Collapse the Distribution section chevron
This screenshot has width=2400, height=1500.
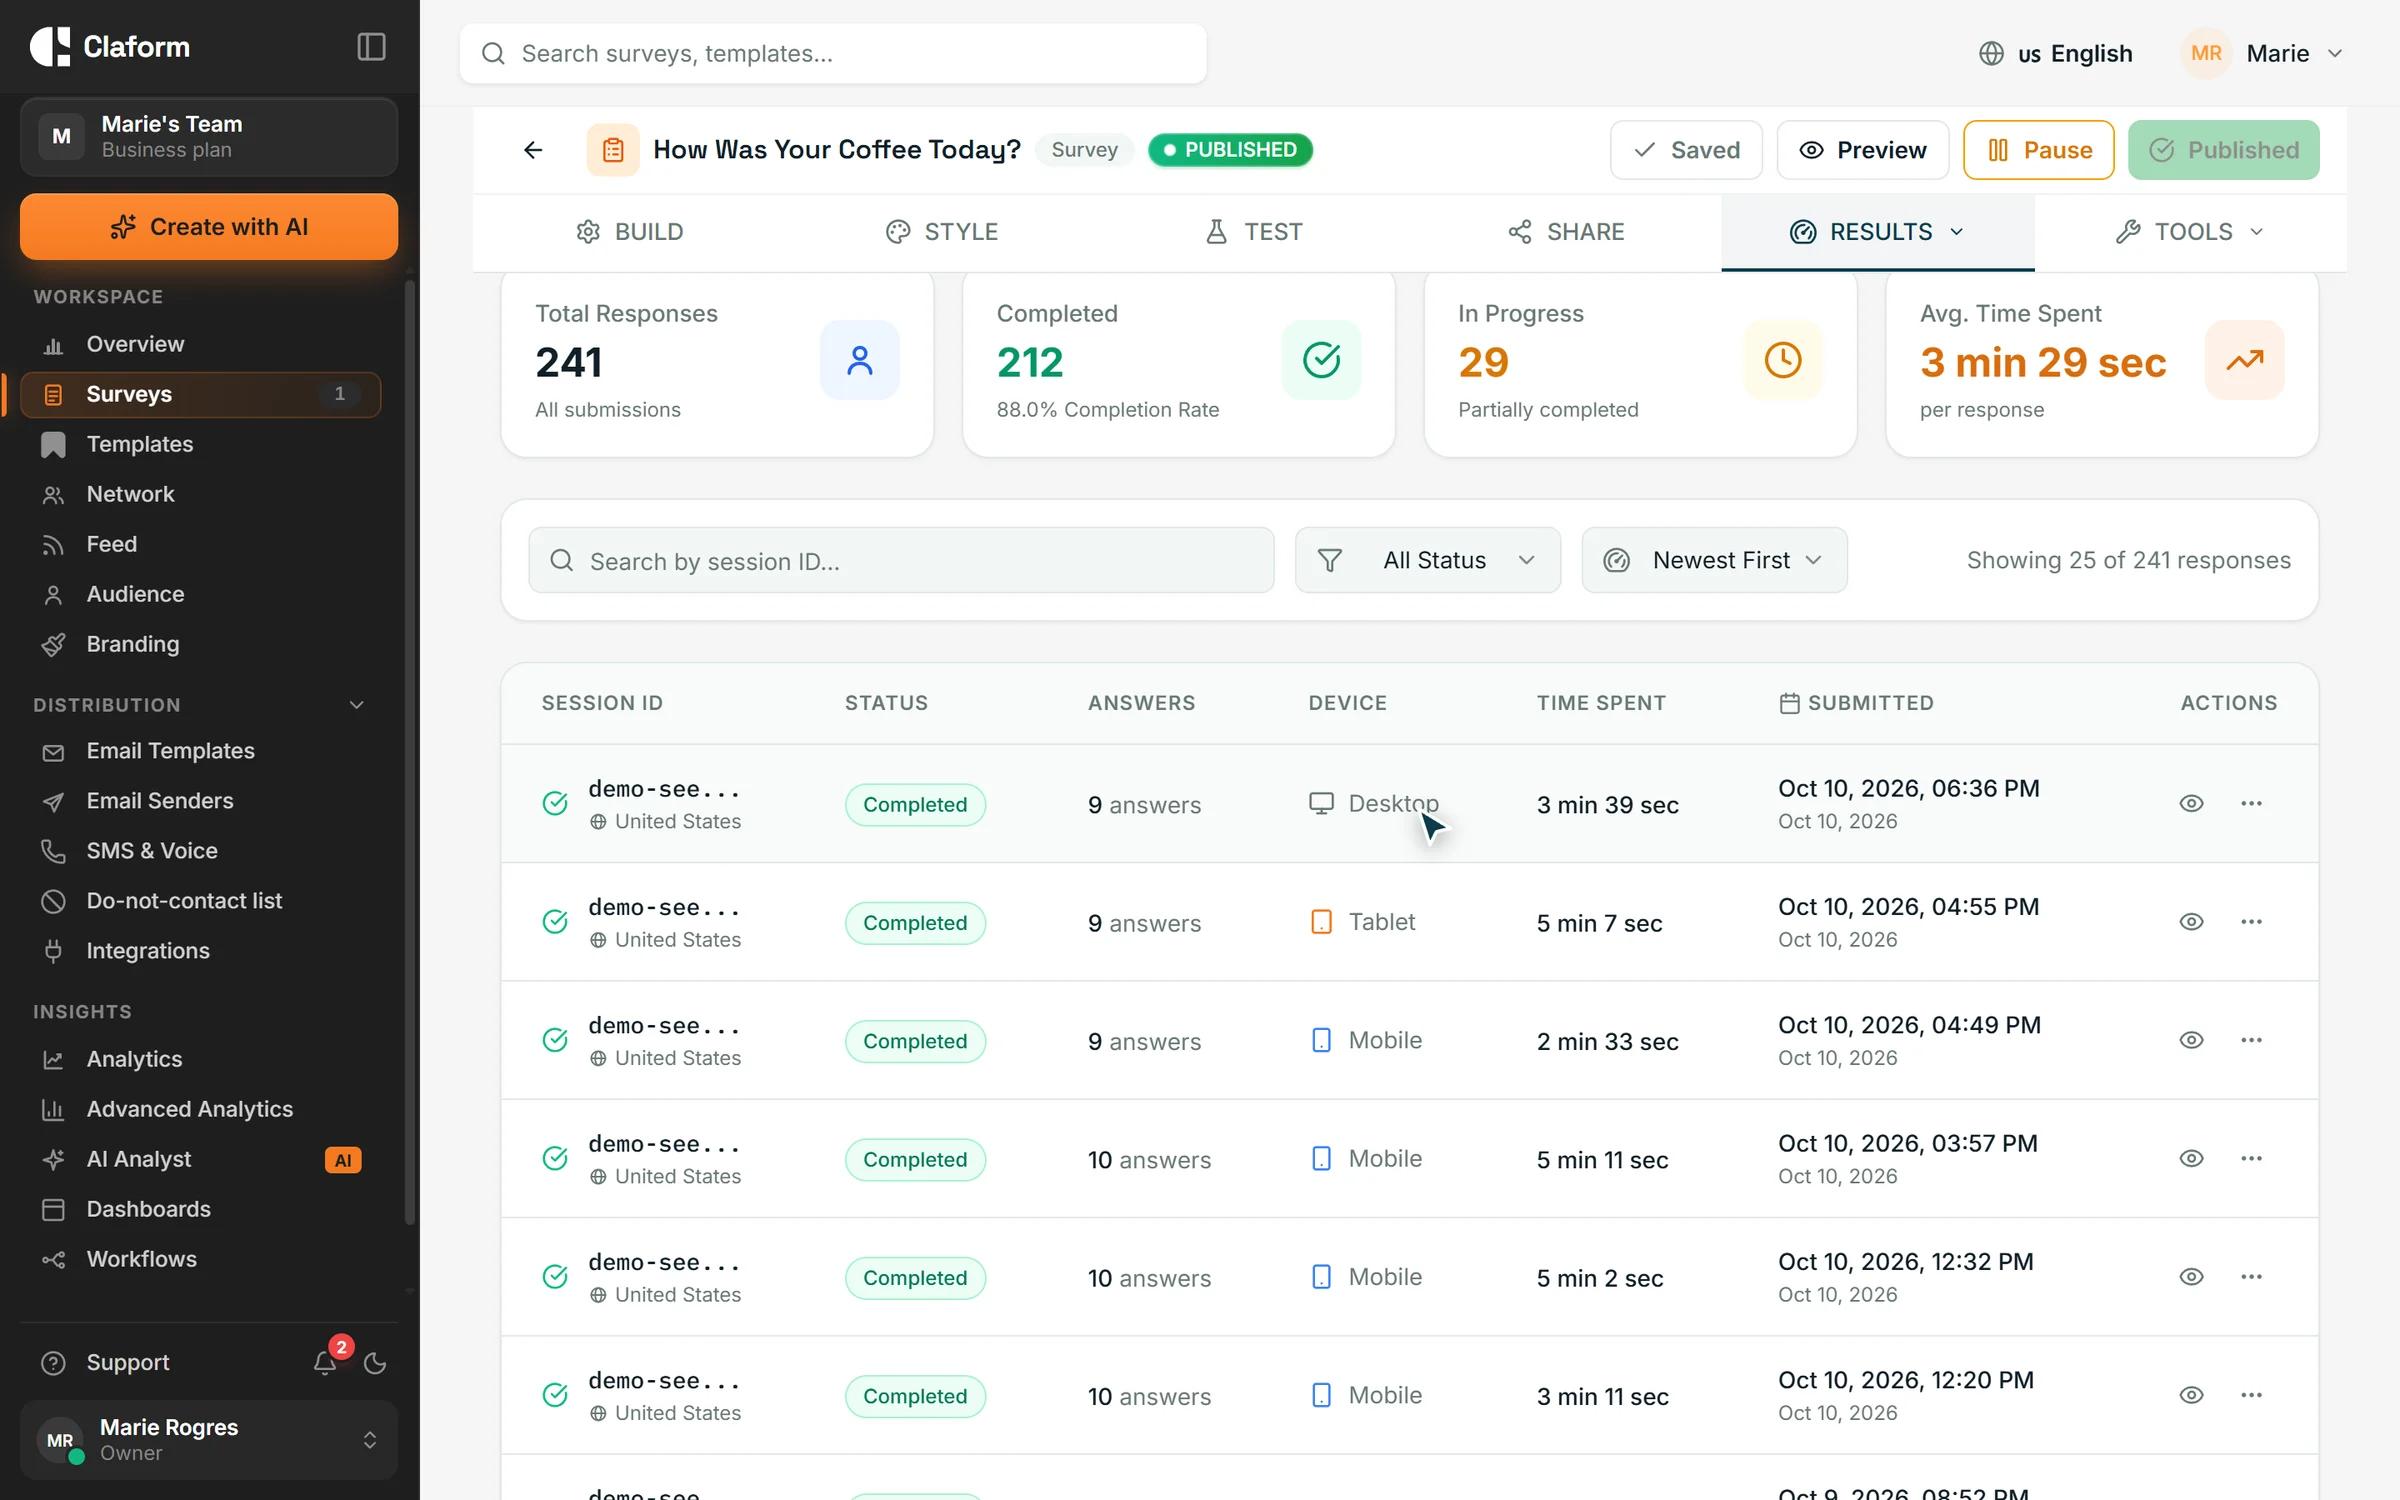click(356, 705)
